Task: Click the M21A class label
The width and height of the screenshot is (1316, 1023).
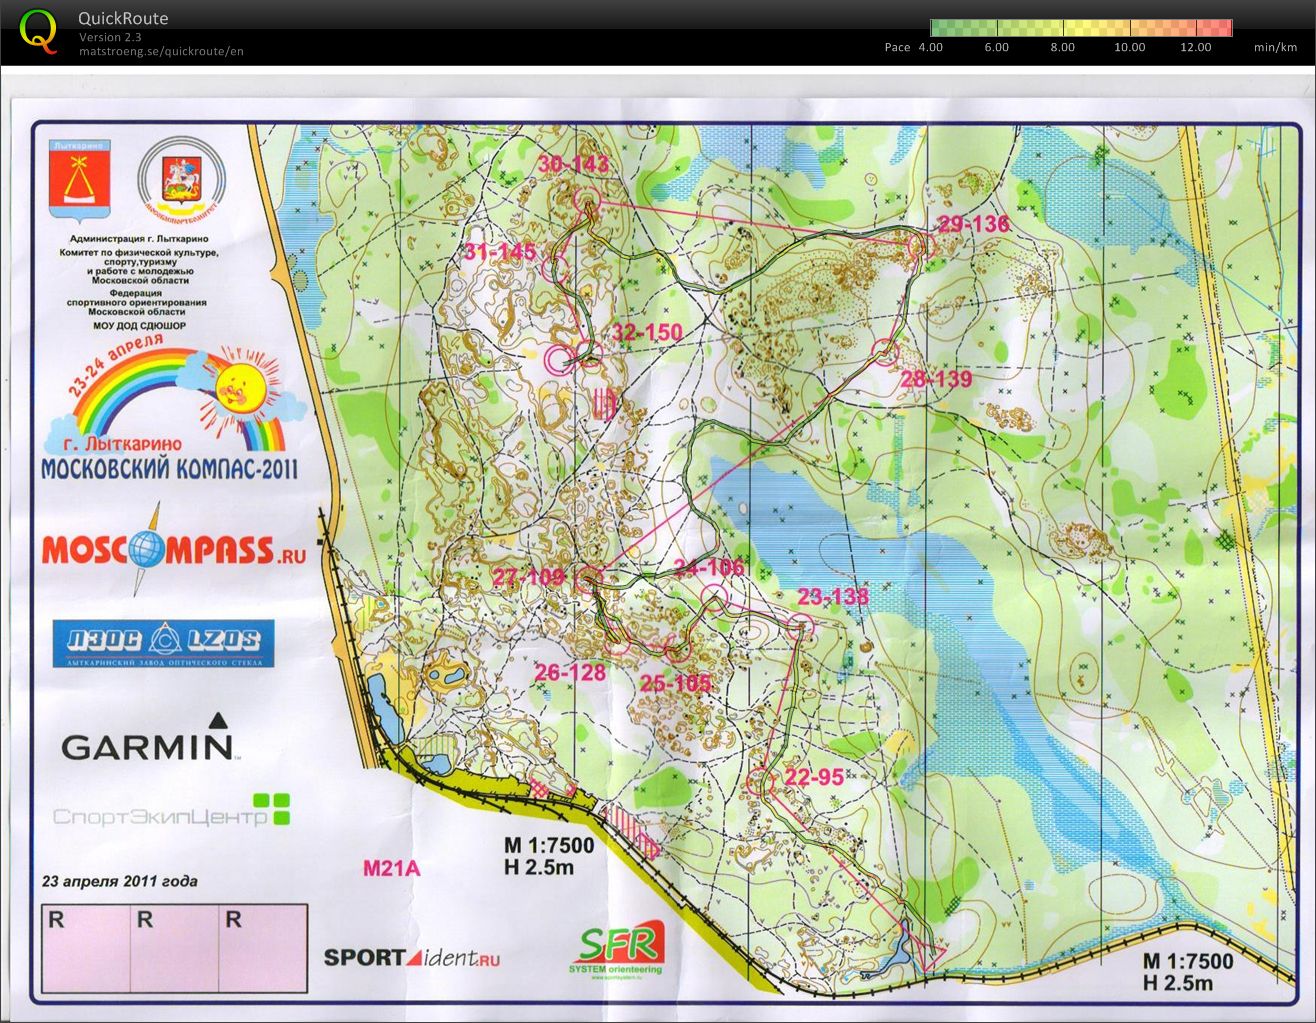Action: [x=391, y=868]
